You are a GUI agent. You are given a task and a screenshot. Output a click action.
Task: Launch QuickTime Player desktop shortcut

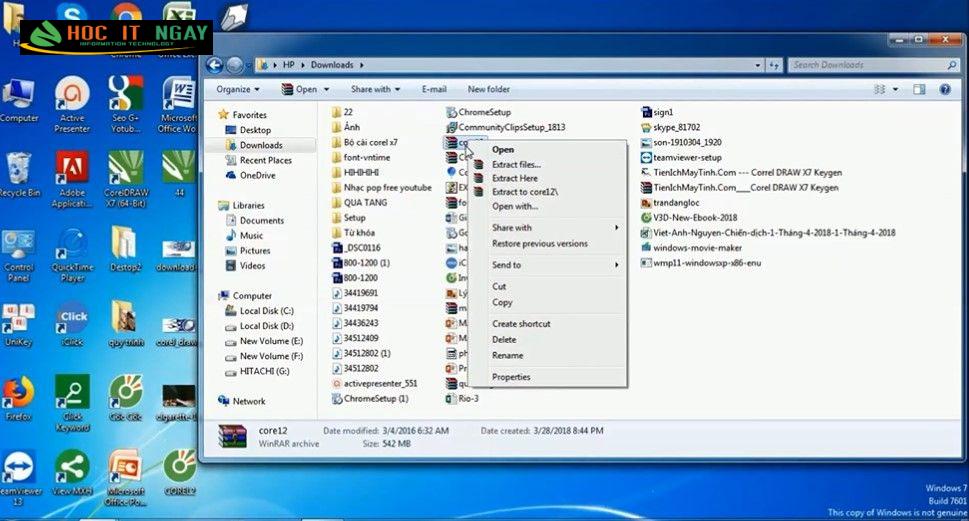tap(72, 255)
